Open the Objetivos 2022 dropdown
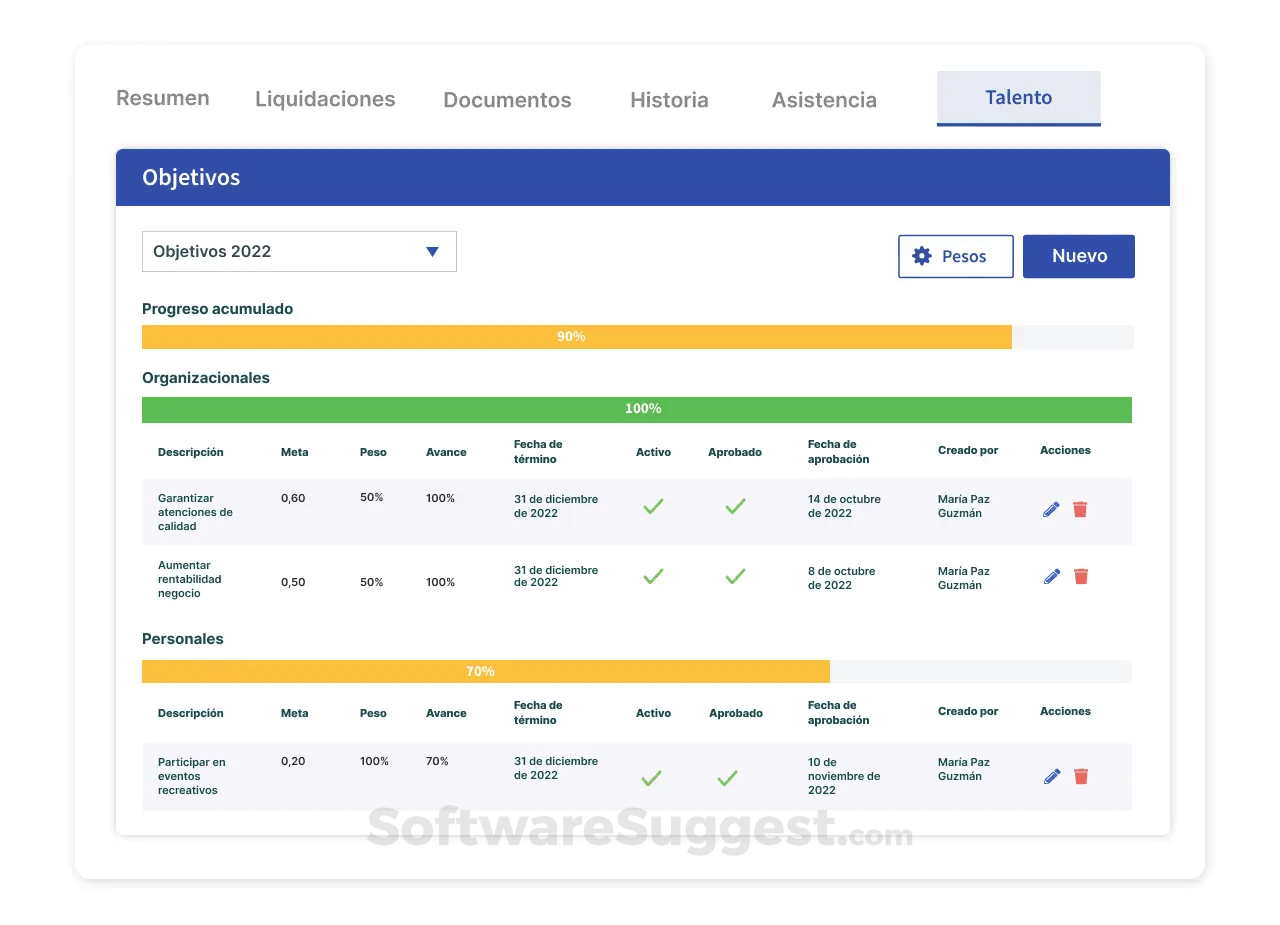 [x=299, y=252]
